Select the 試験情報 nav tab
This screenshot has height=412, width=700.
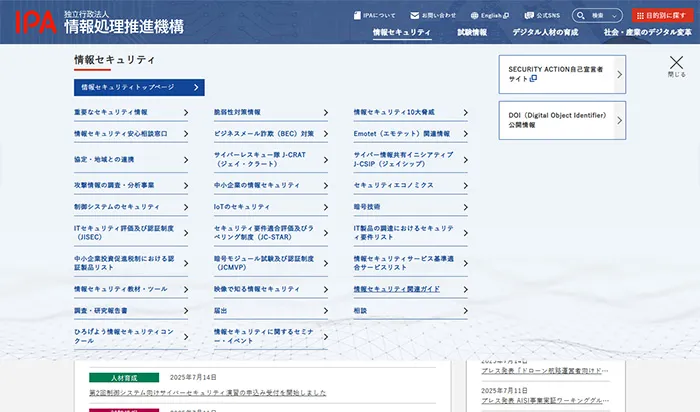tap(472, 33)
